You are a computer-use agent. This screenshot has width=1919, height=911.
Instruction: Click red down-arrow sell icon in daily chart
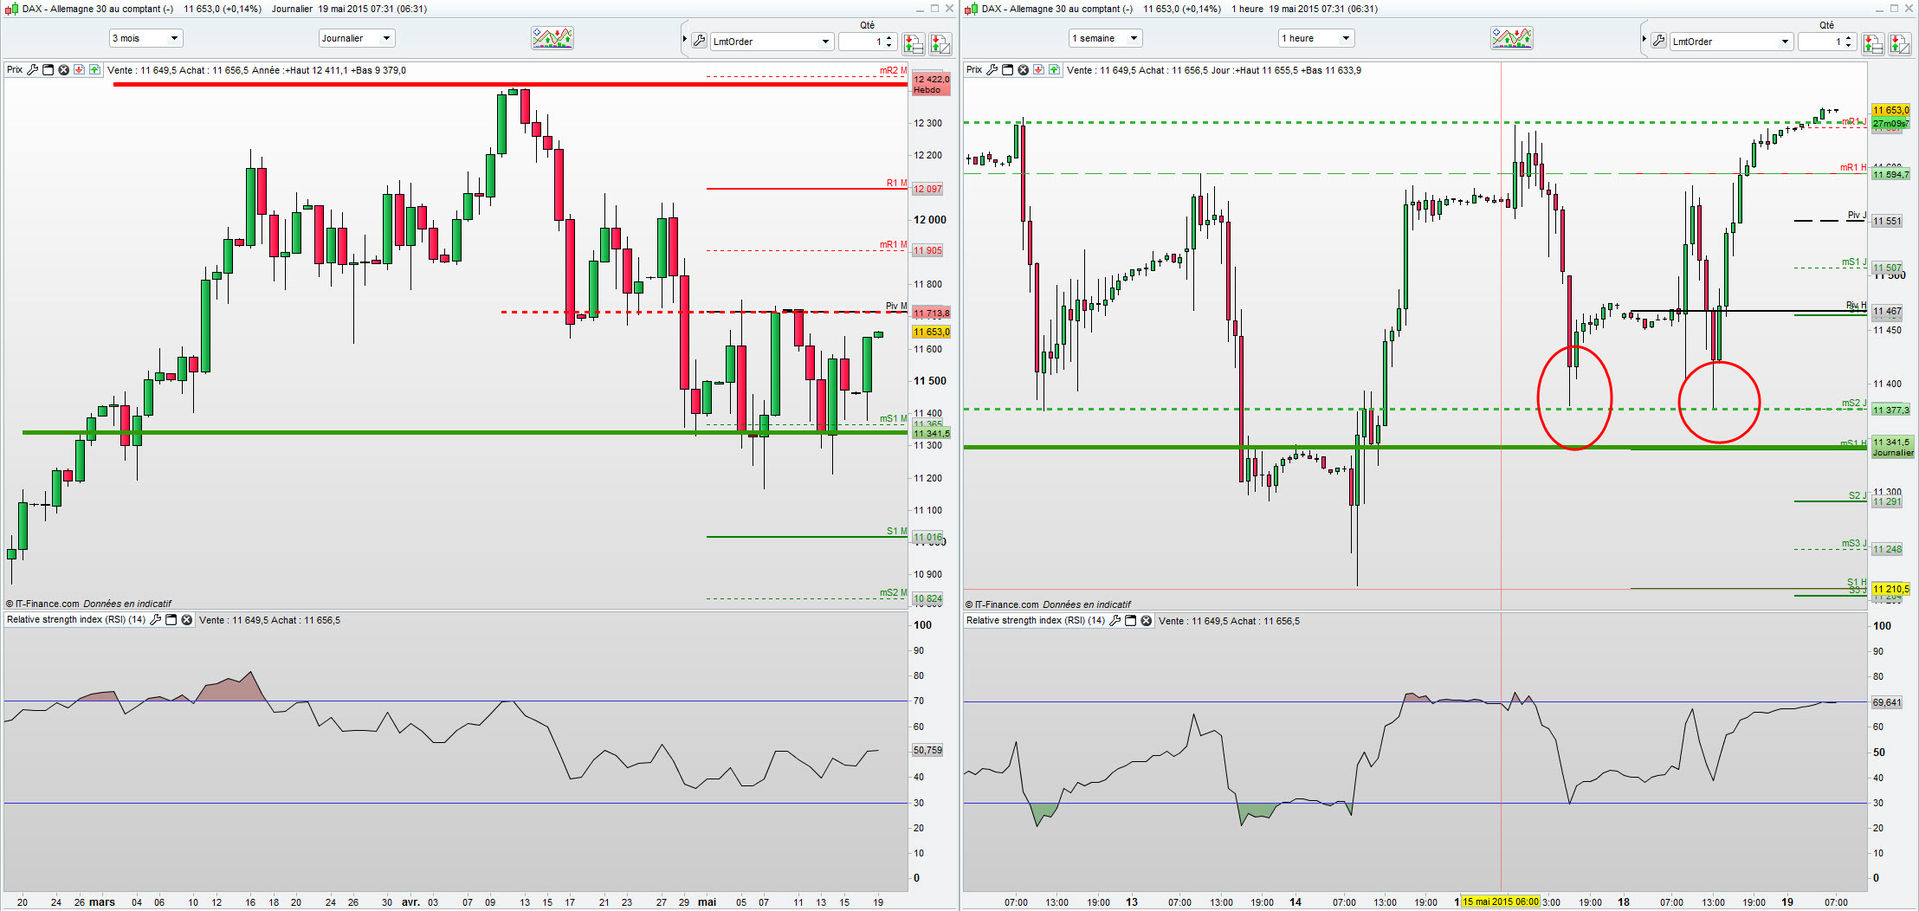point(79,70)
